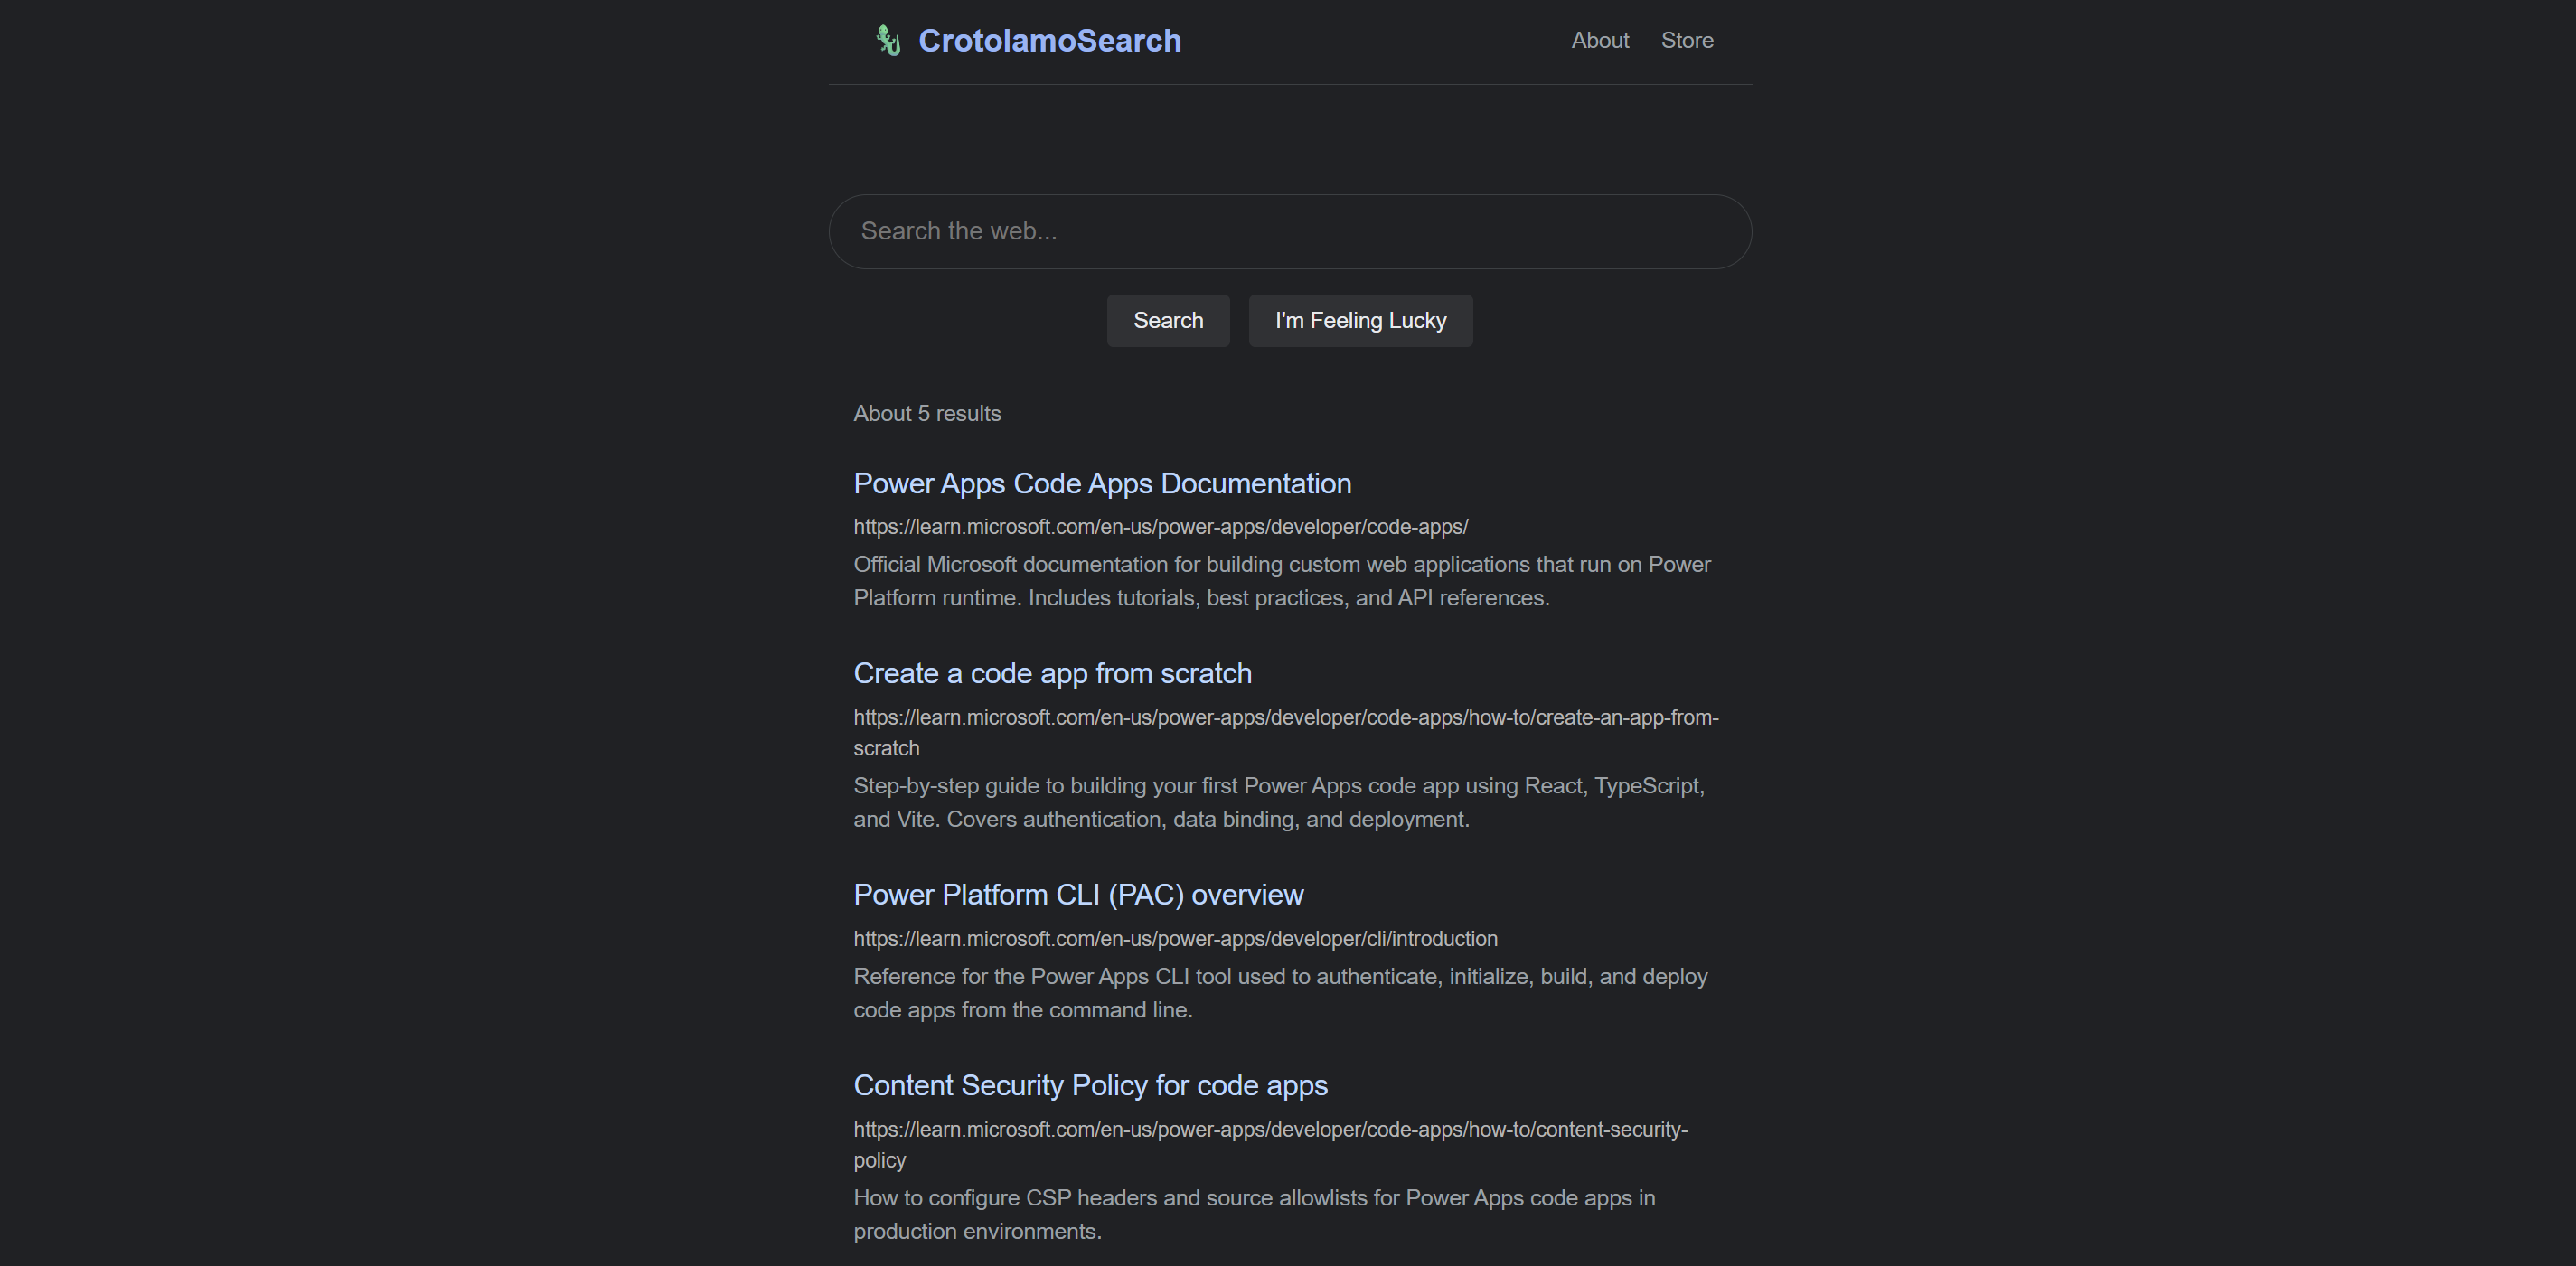Viewport: 2576px width, 1266px height.
Task: Click the CrotolamoSearch seahorse logo icon
Action: point(888,41)
